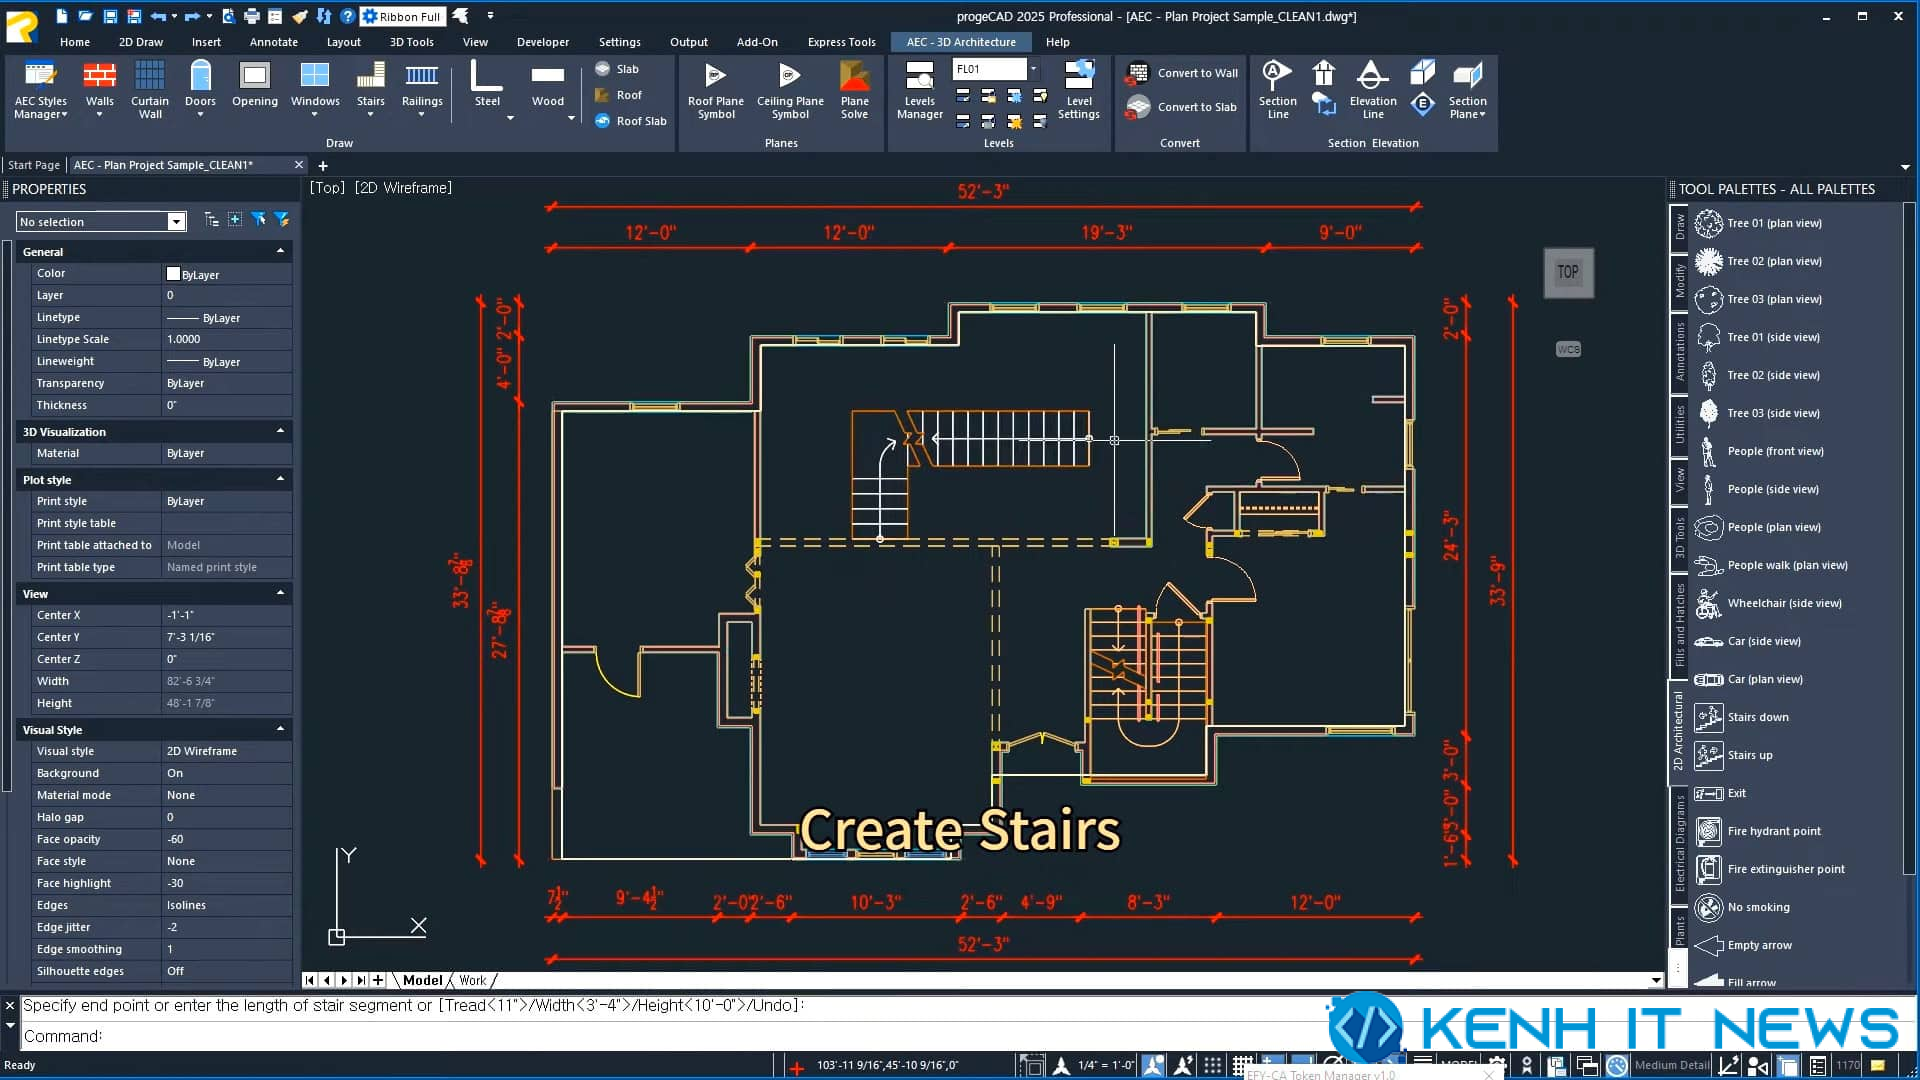This screenshot has height=1080, width=1920.
Task: Select the Railings tool
Action: coord(422,90)
